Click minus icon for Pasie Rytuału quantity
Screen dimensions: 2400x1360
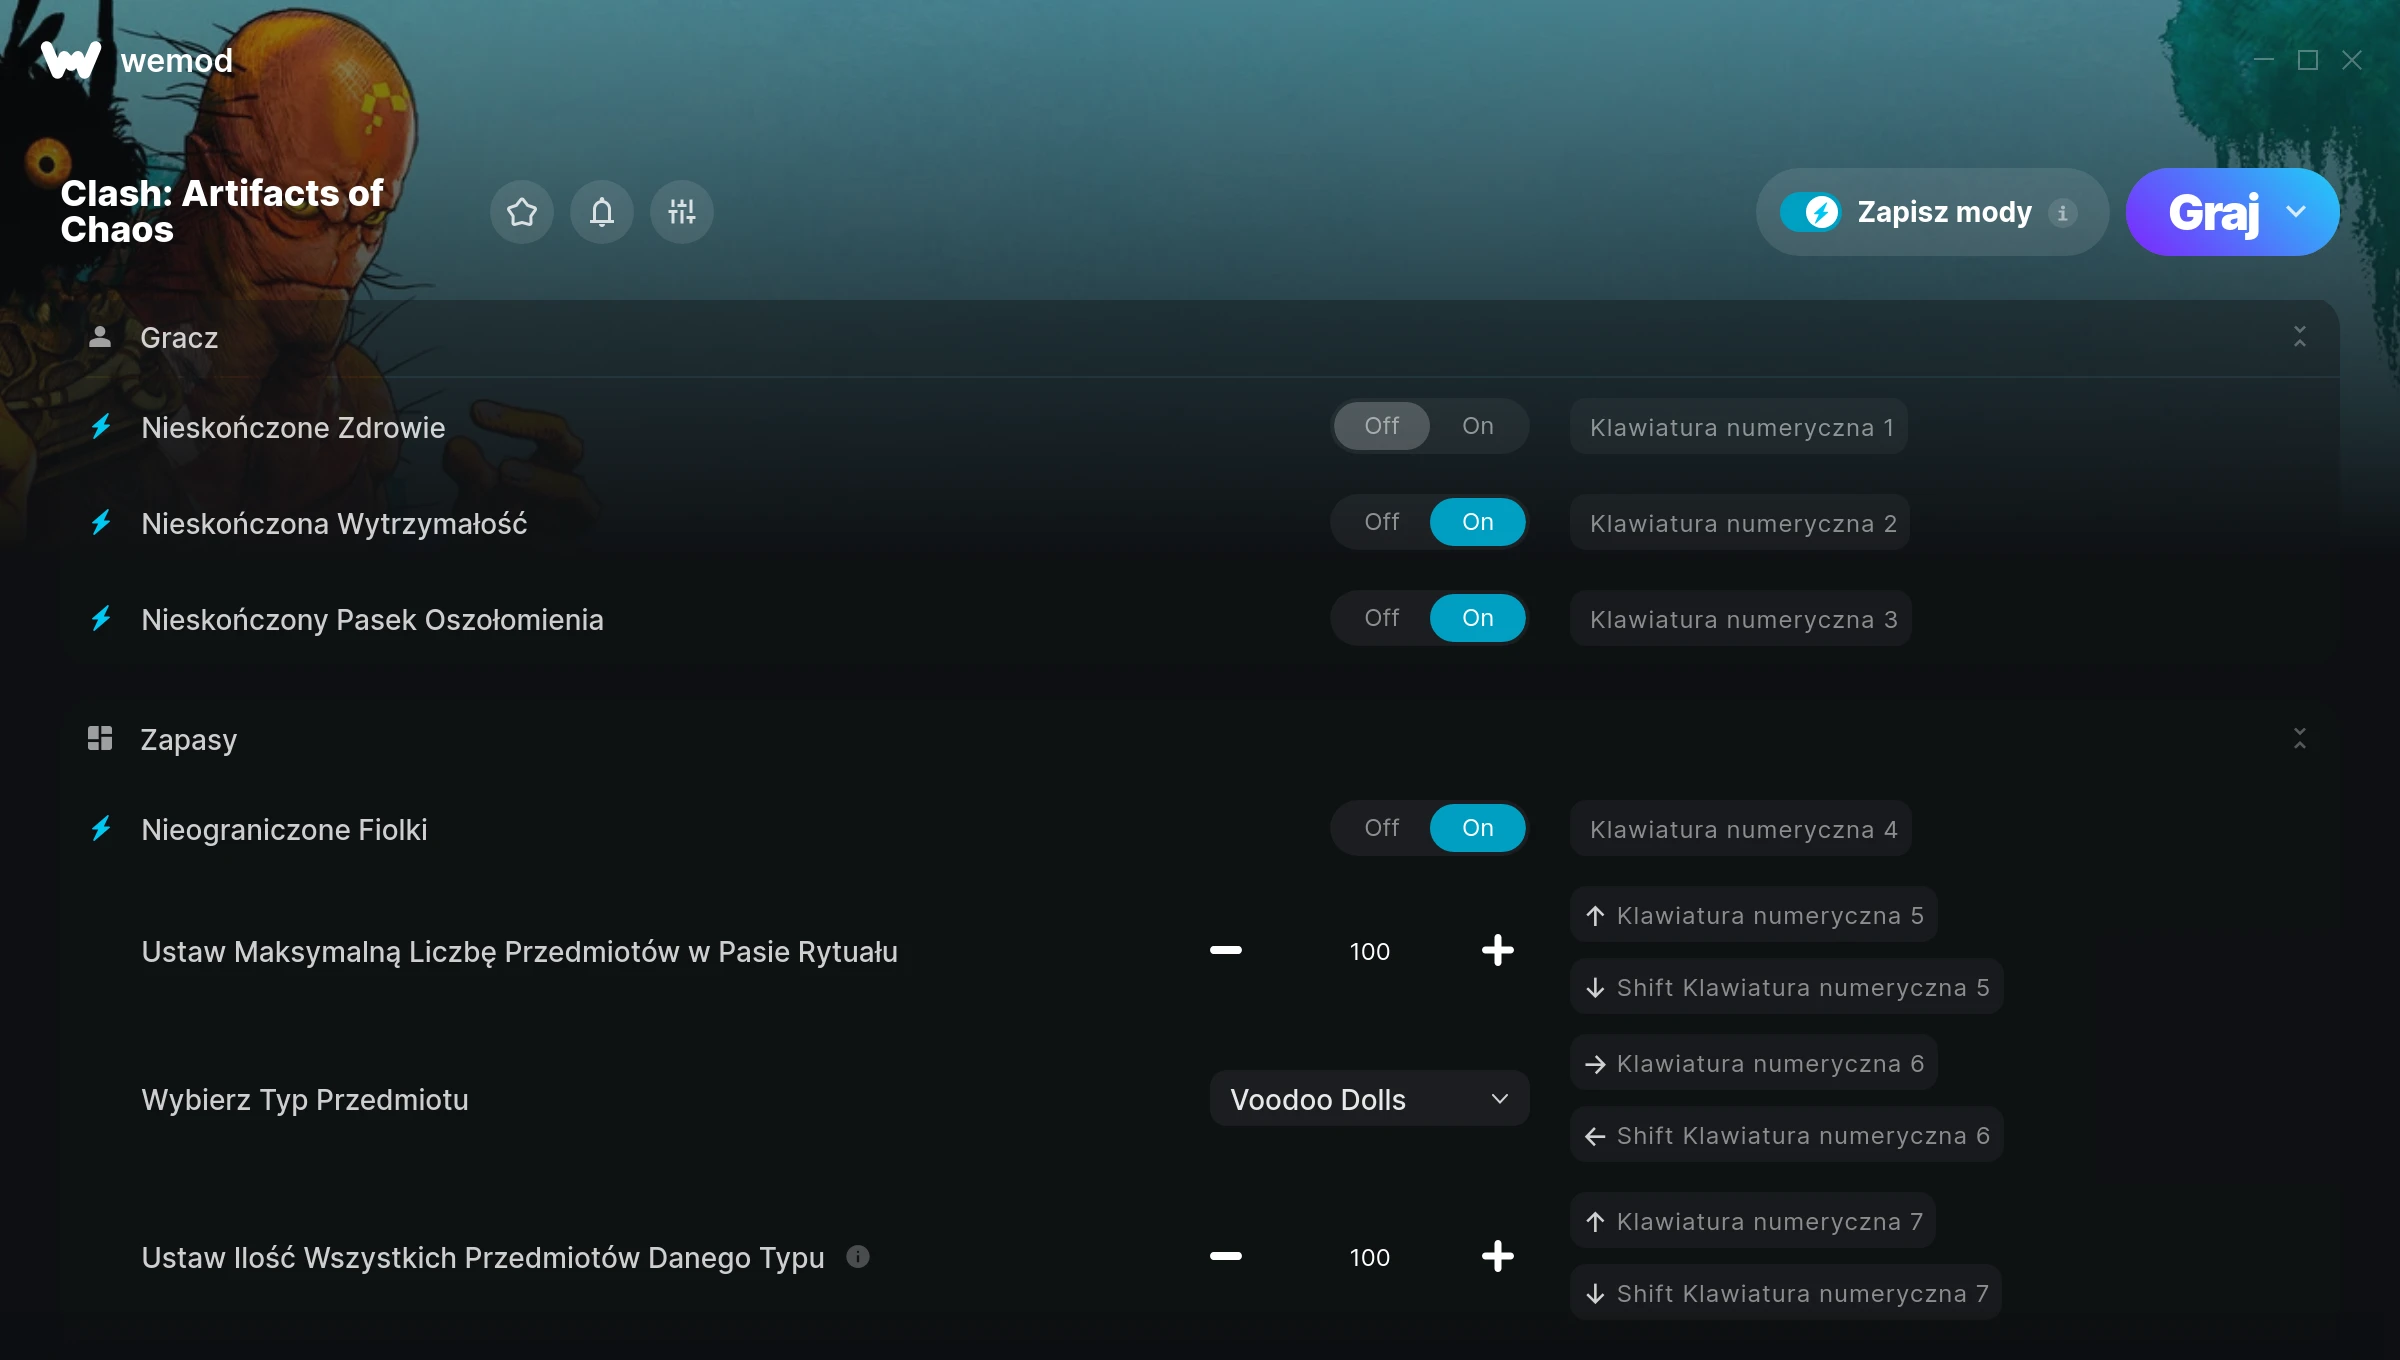coord(1226,950)
